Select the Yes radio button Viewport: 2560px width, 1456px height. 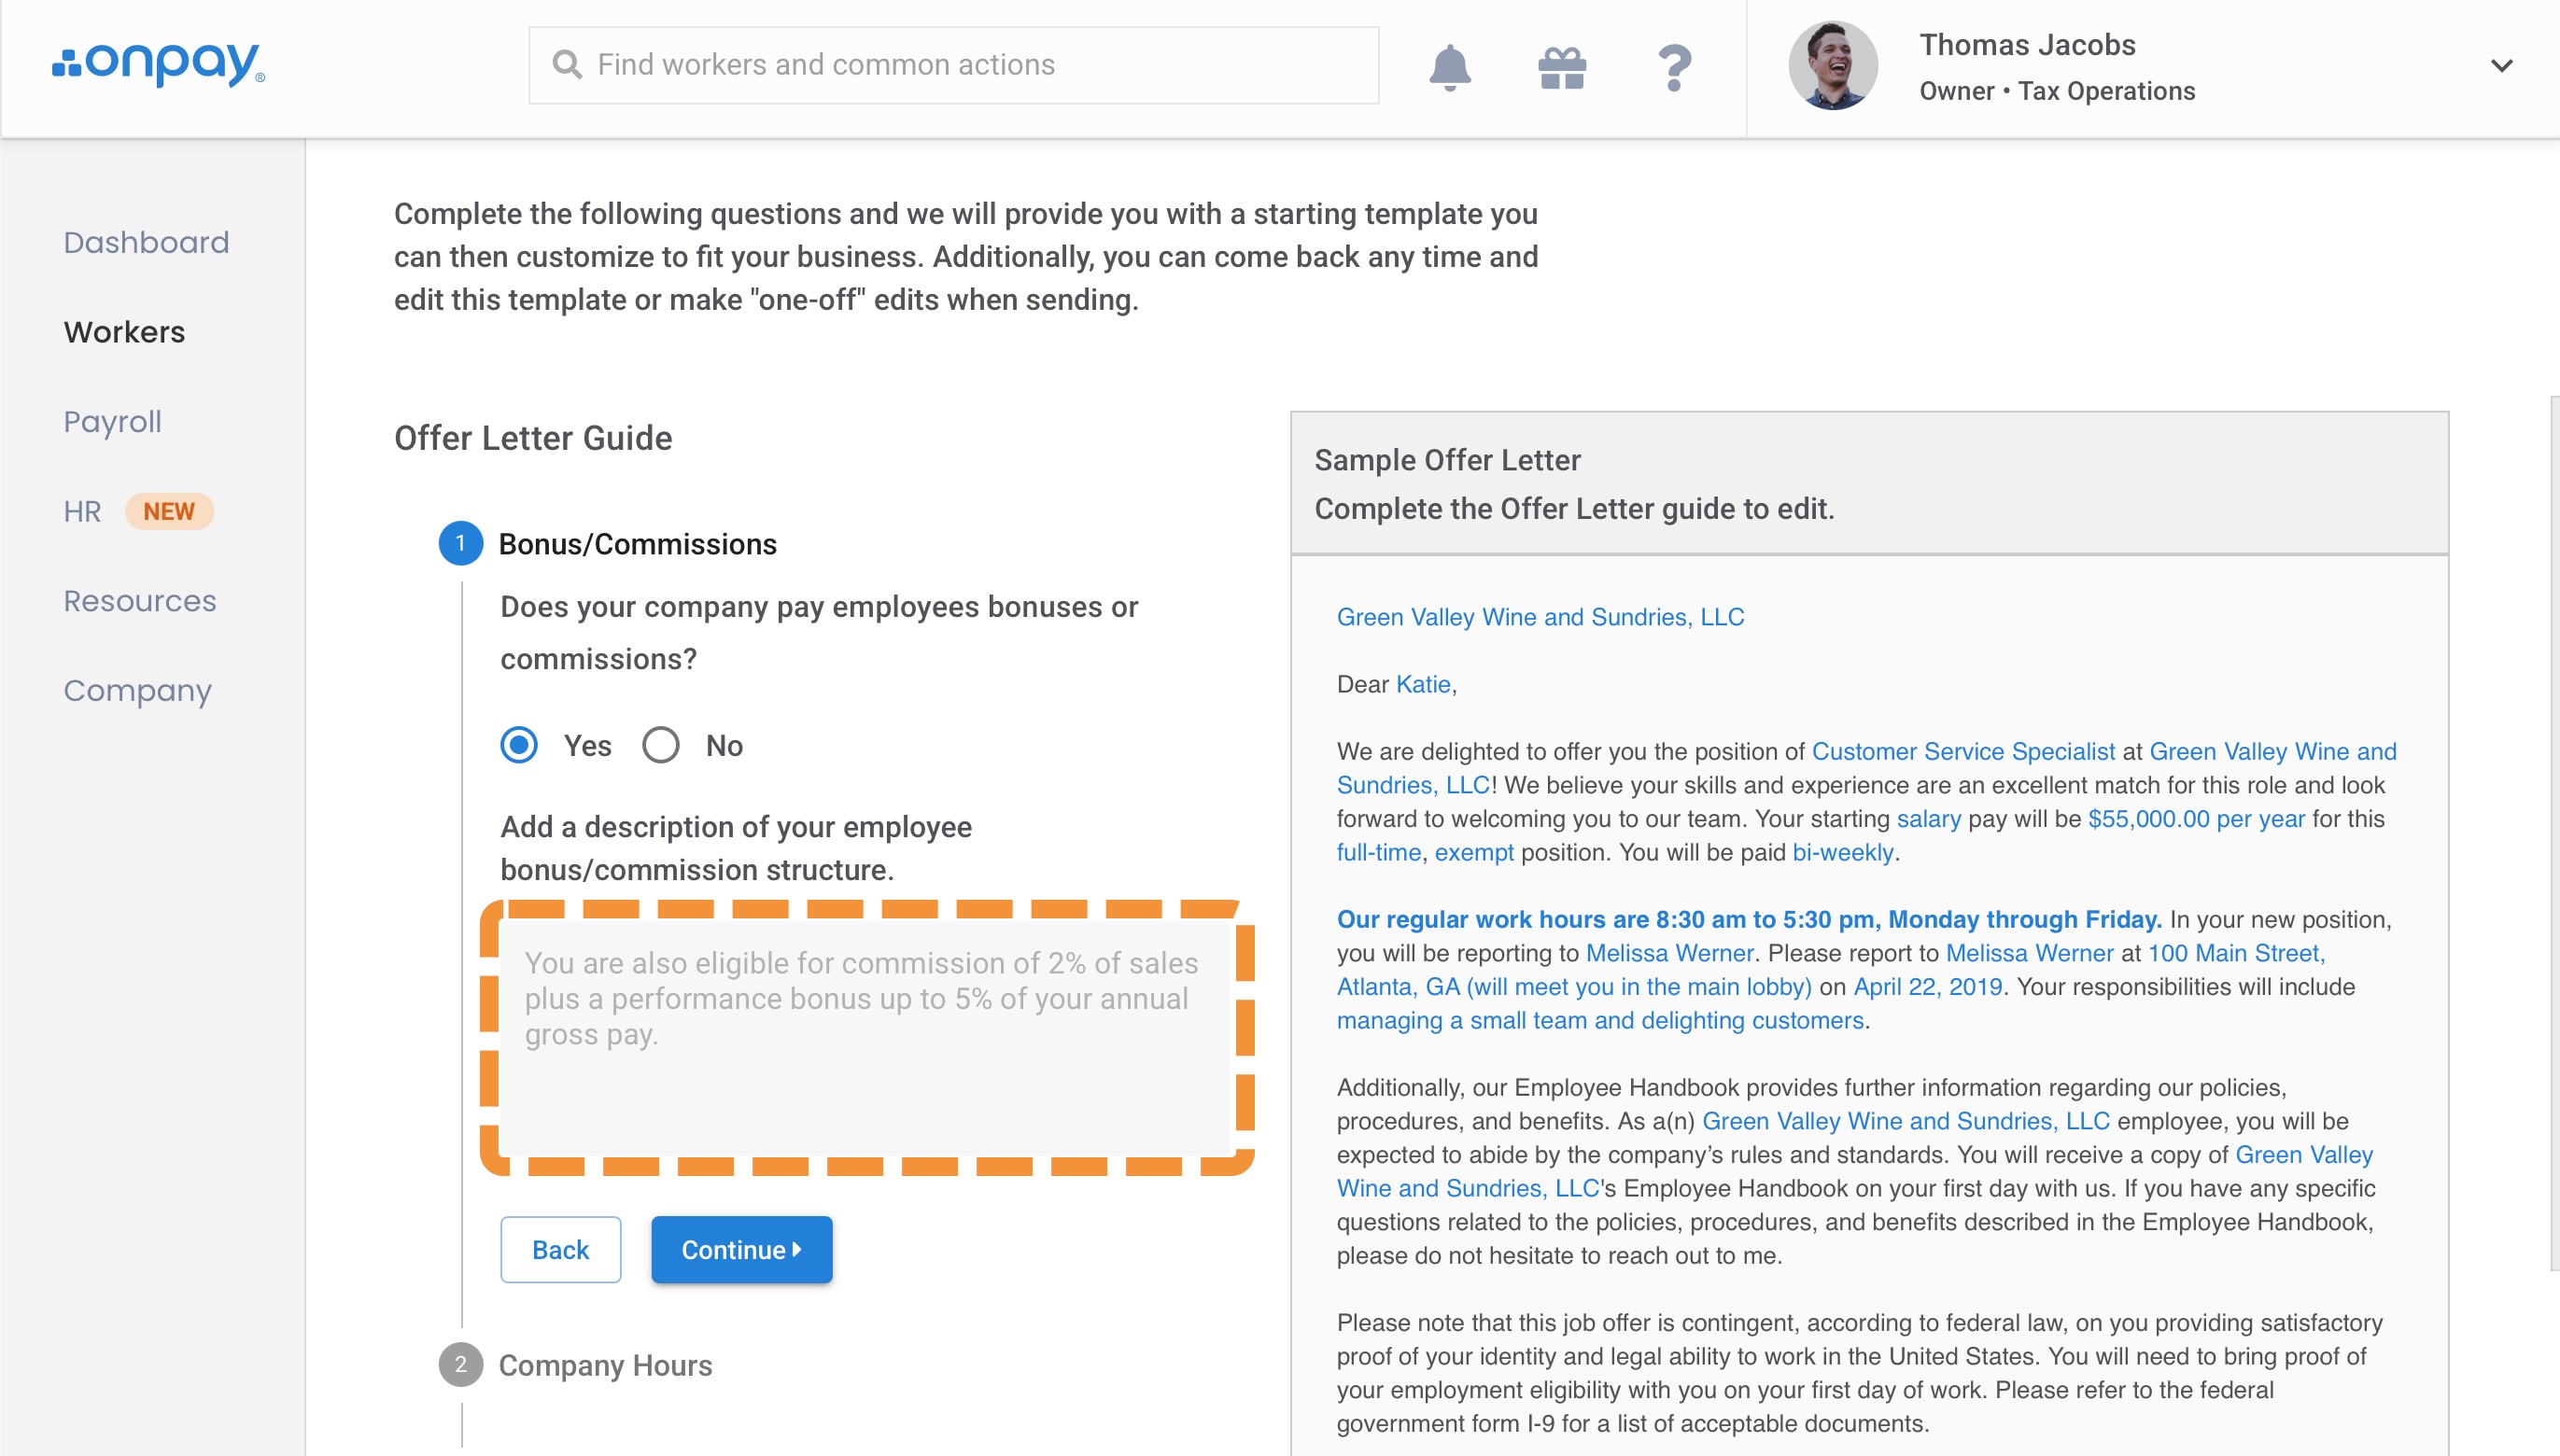(x=519, y=745)
